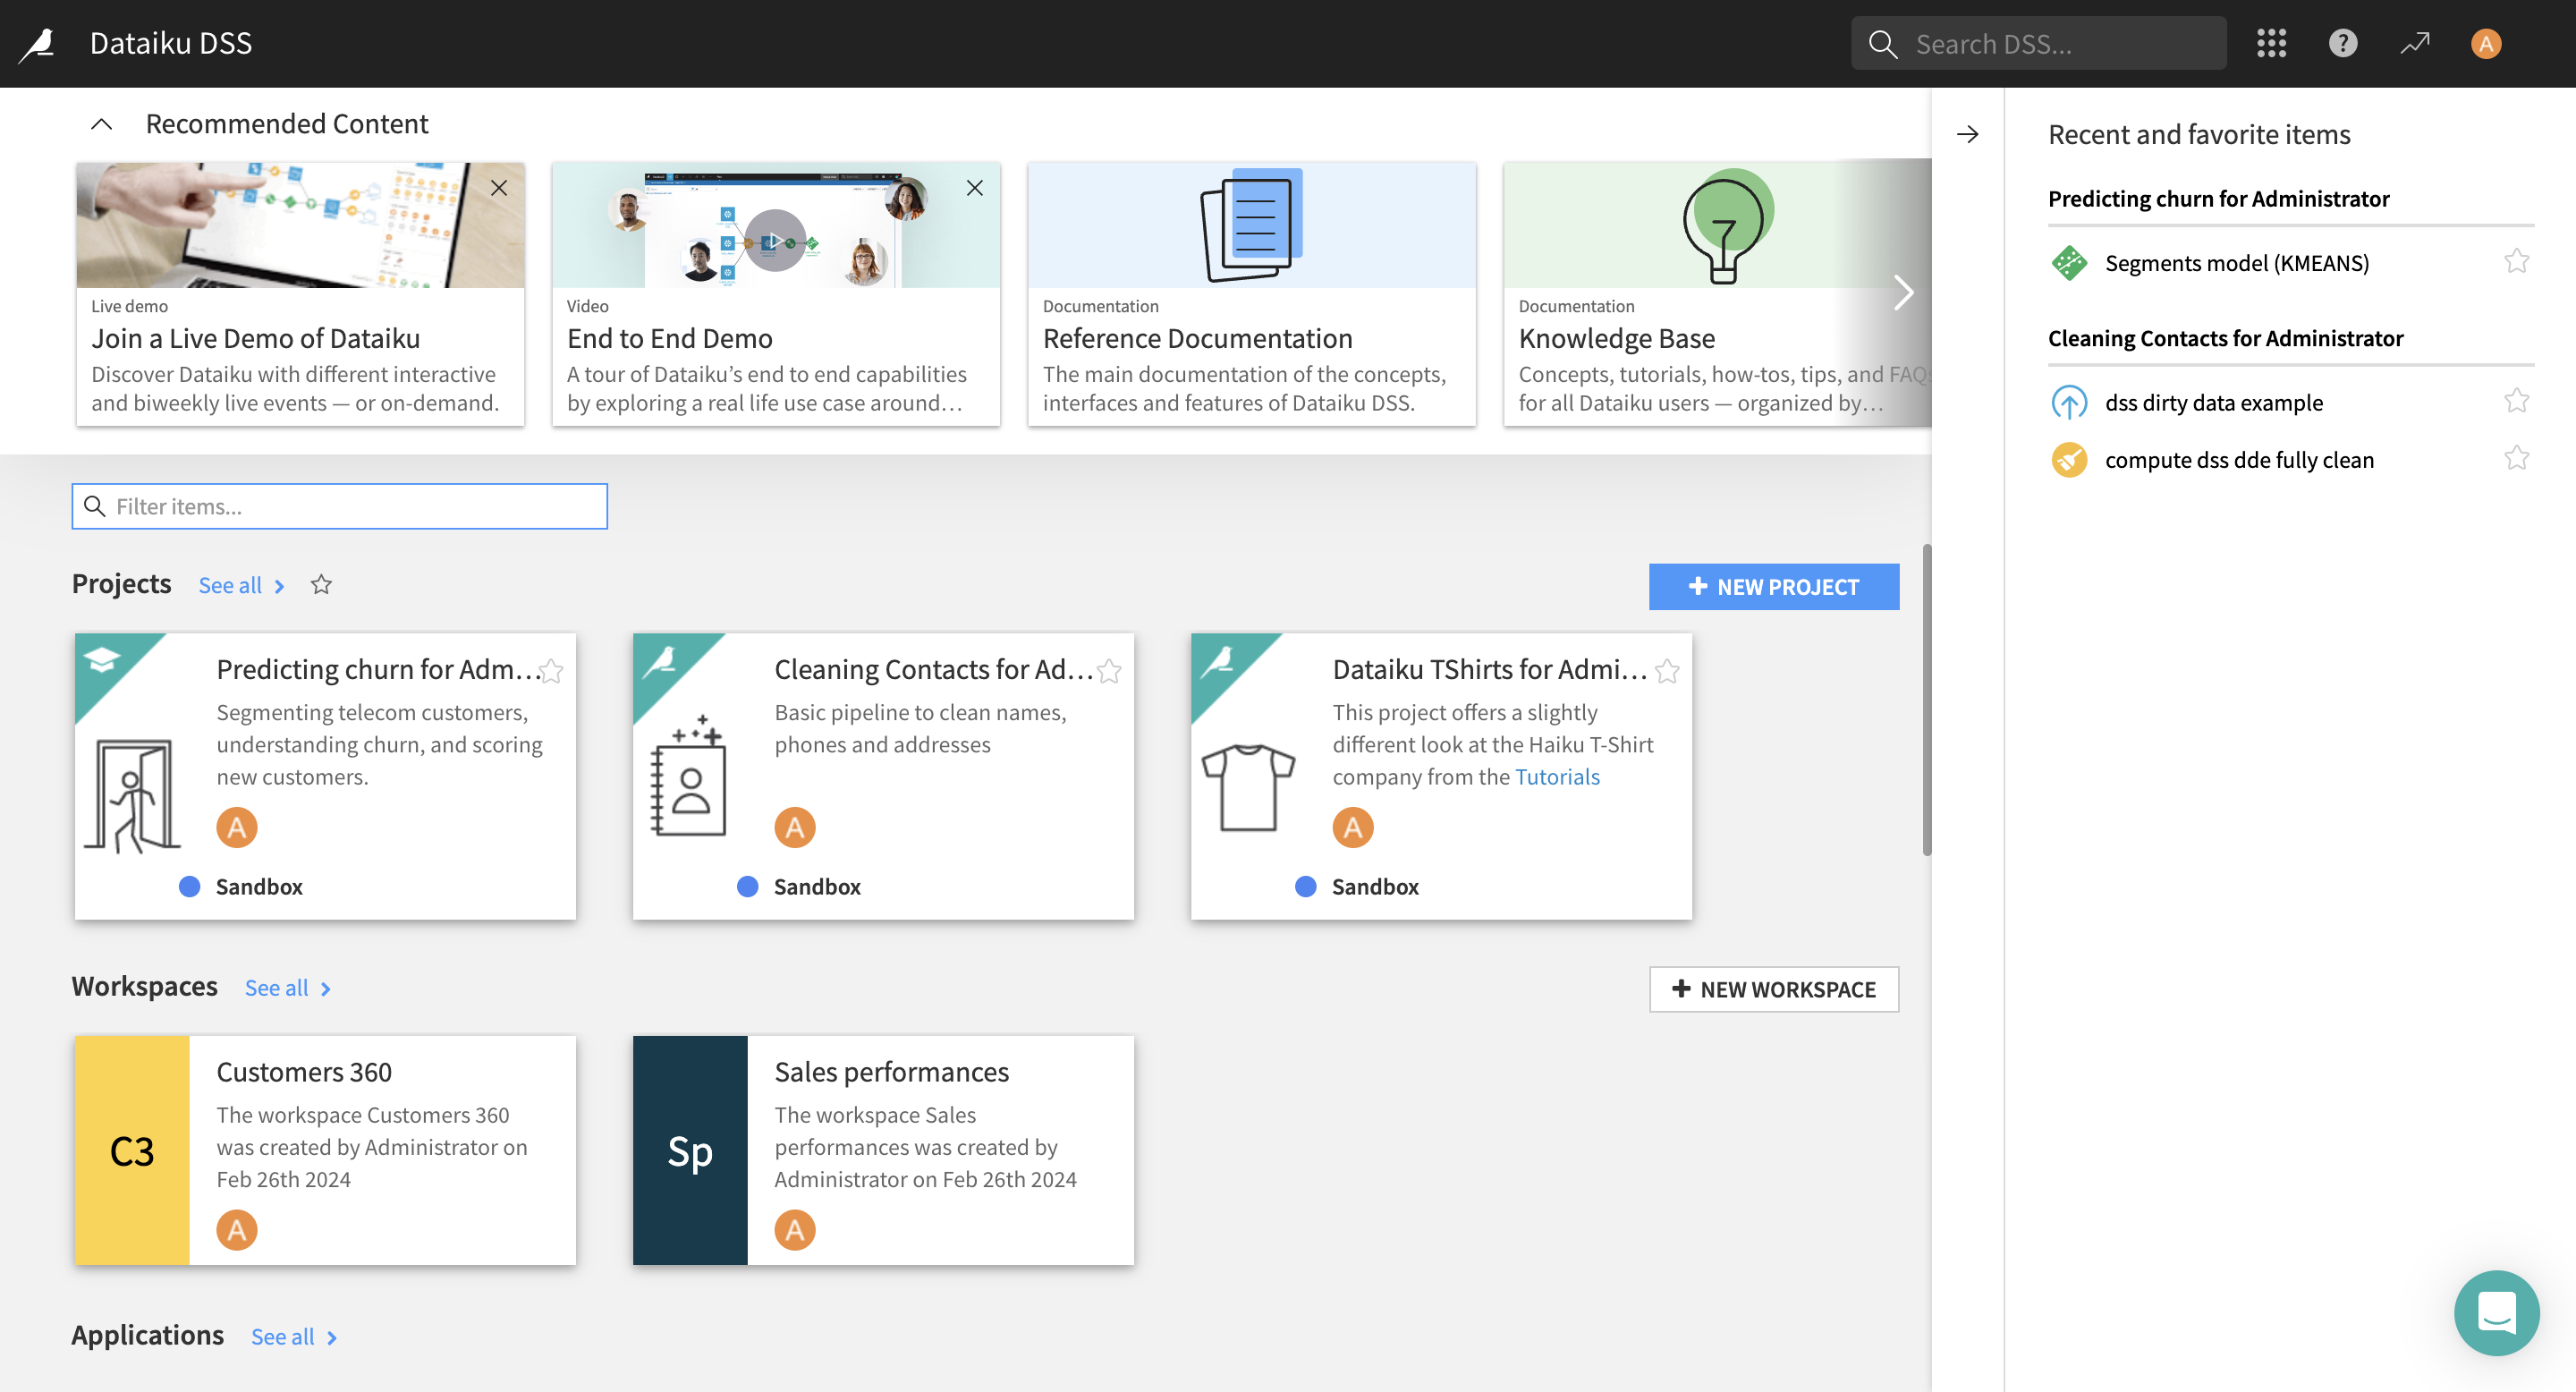Image resolution: width=2576 pixels, height=1392 pixels.
Task: Dismiss the Join a Live Demo card
Action: [499, 188]
